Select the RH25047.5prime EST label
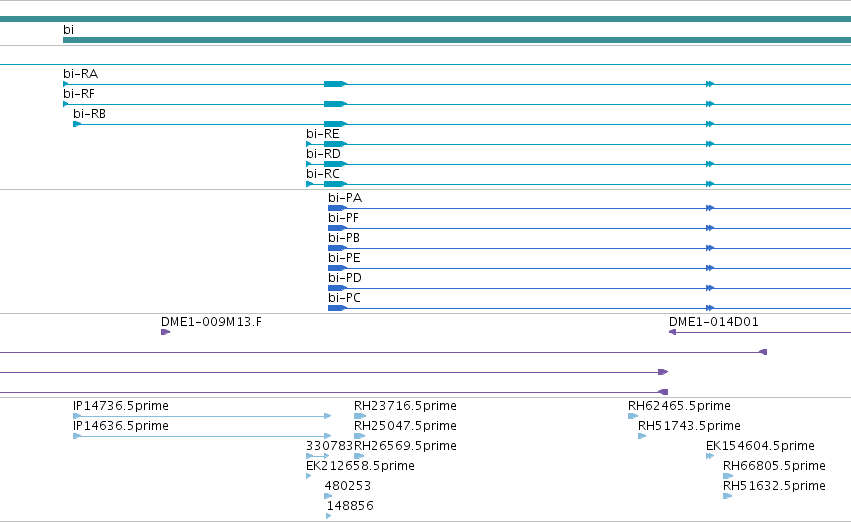 pos(405,426)
